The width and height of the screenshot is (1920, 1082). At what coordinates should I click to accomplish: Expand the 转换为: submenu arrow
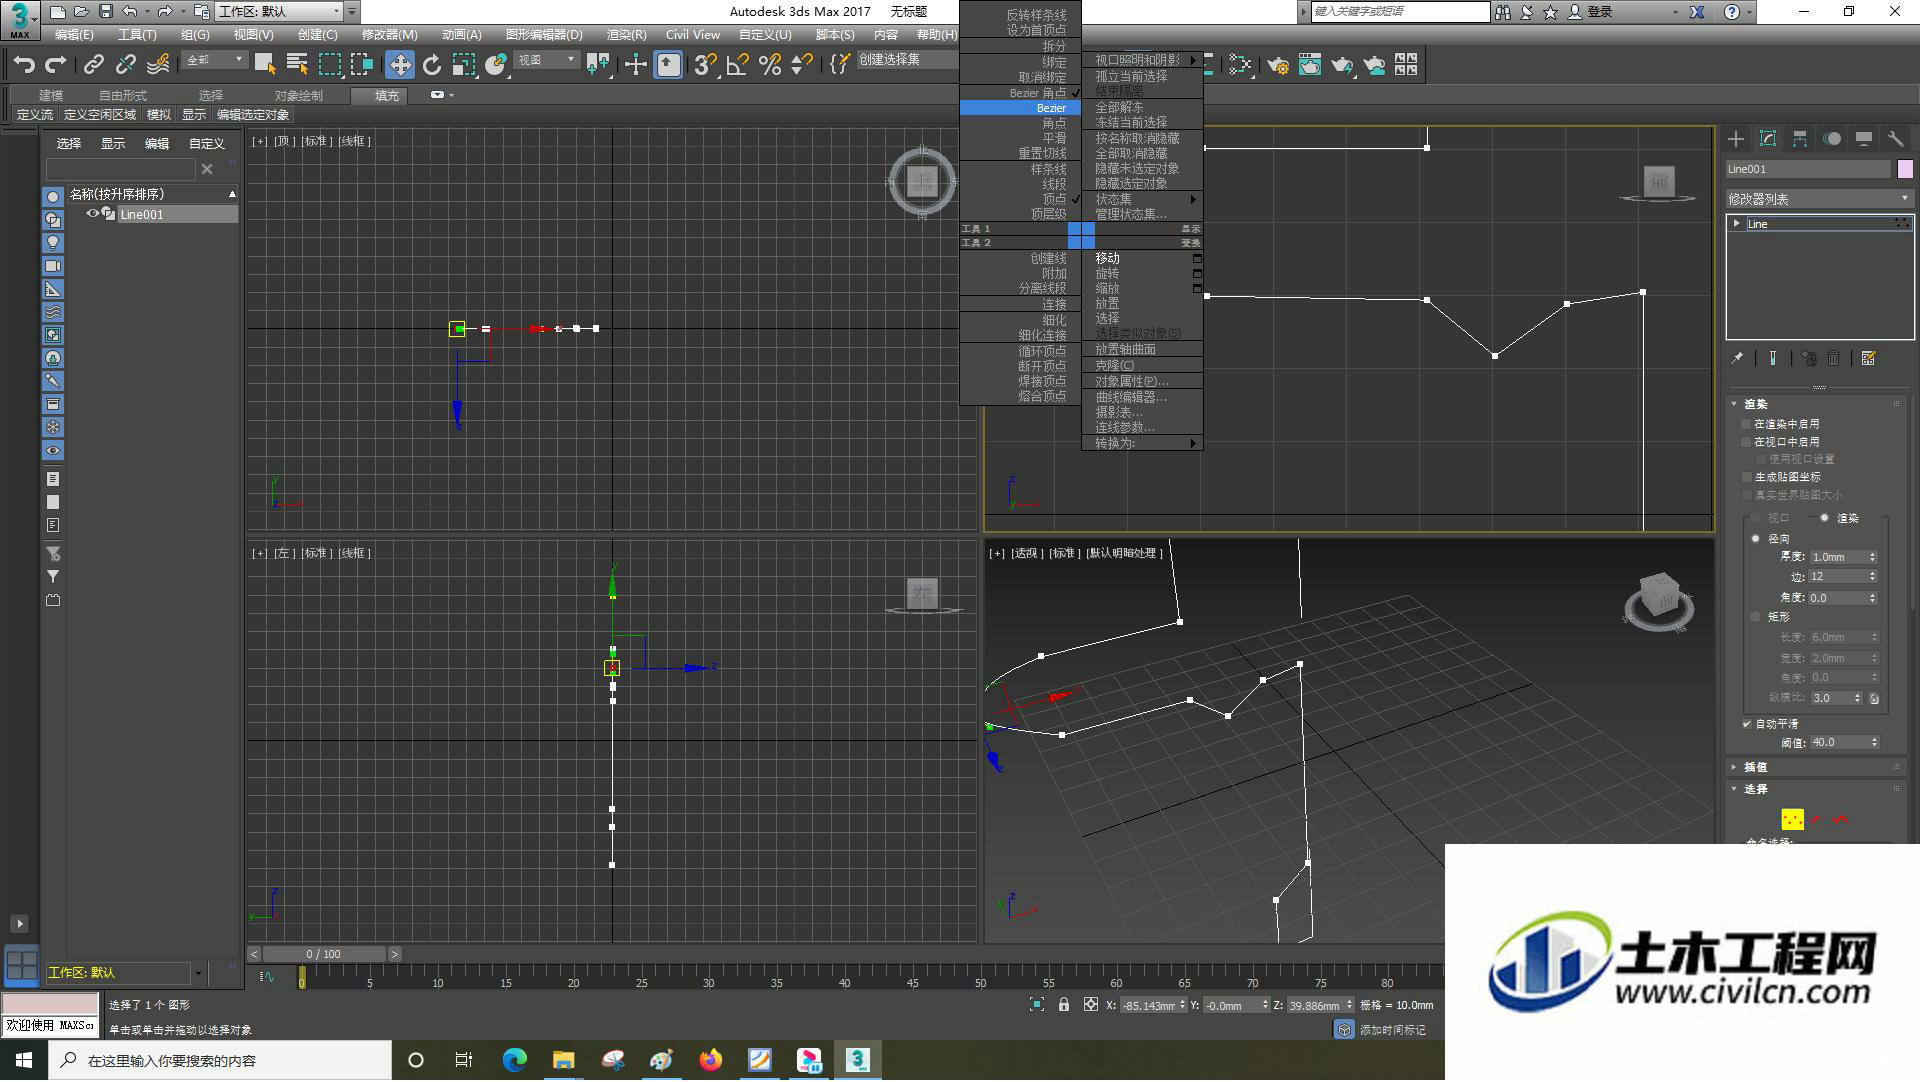[x=1193, y=443]
